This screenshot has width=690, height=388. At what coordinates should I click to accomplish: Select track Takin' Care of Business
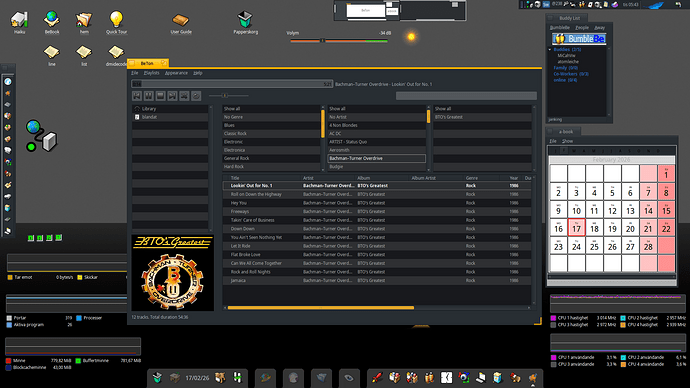click(377, 220)
